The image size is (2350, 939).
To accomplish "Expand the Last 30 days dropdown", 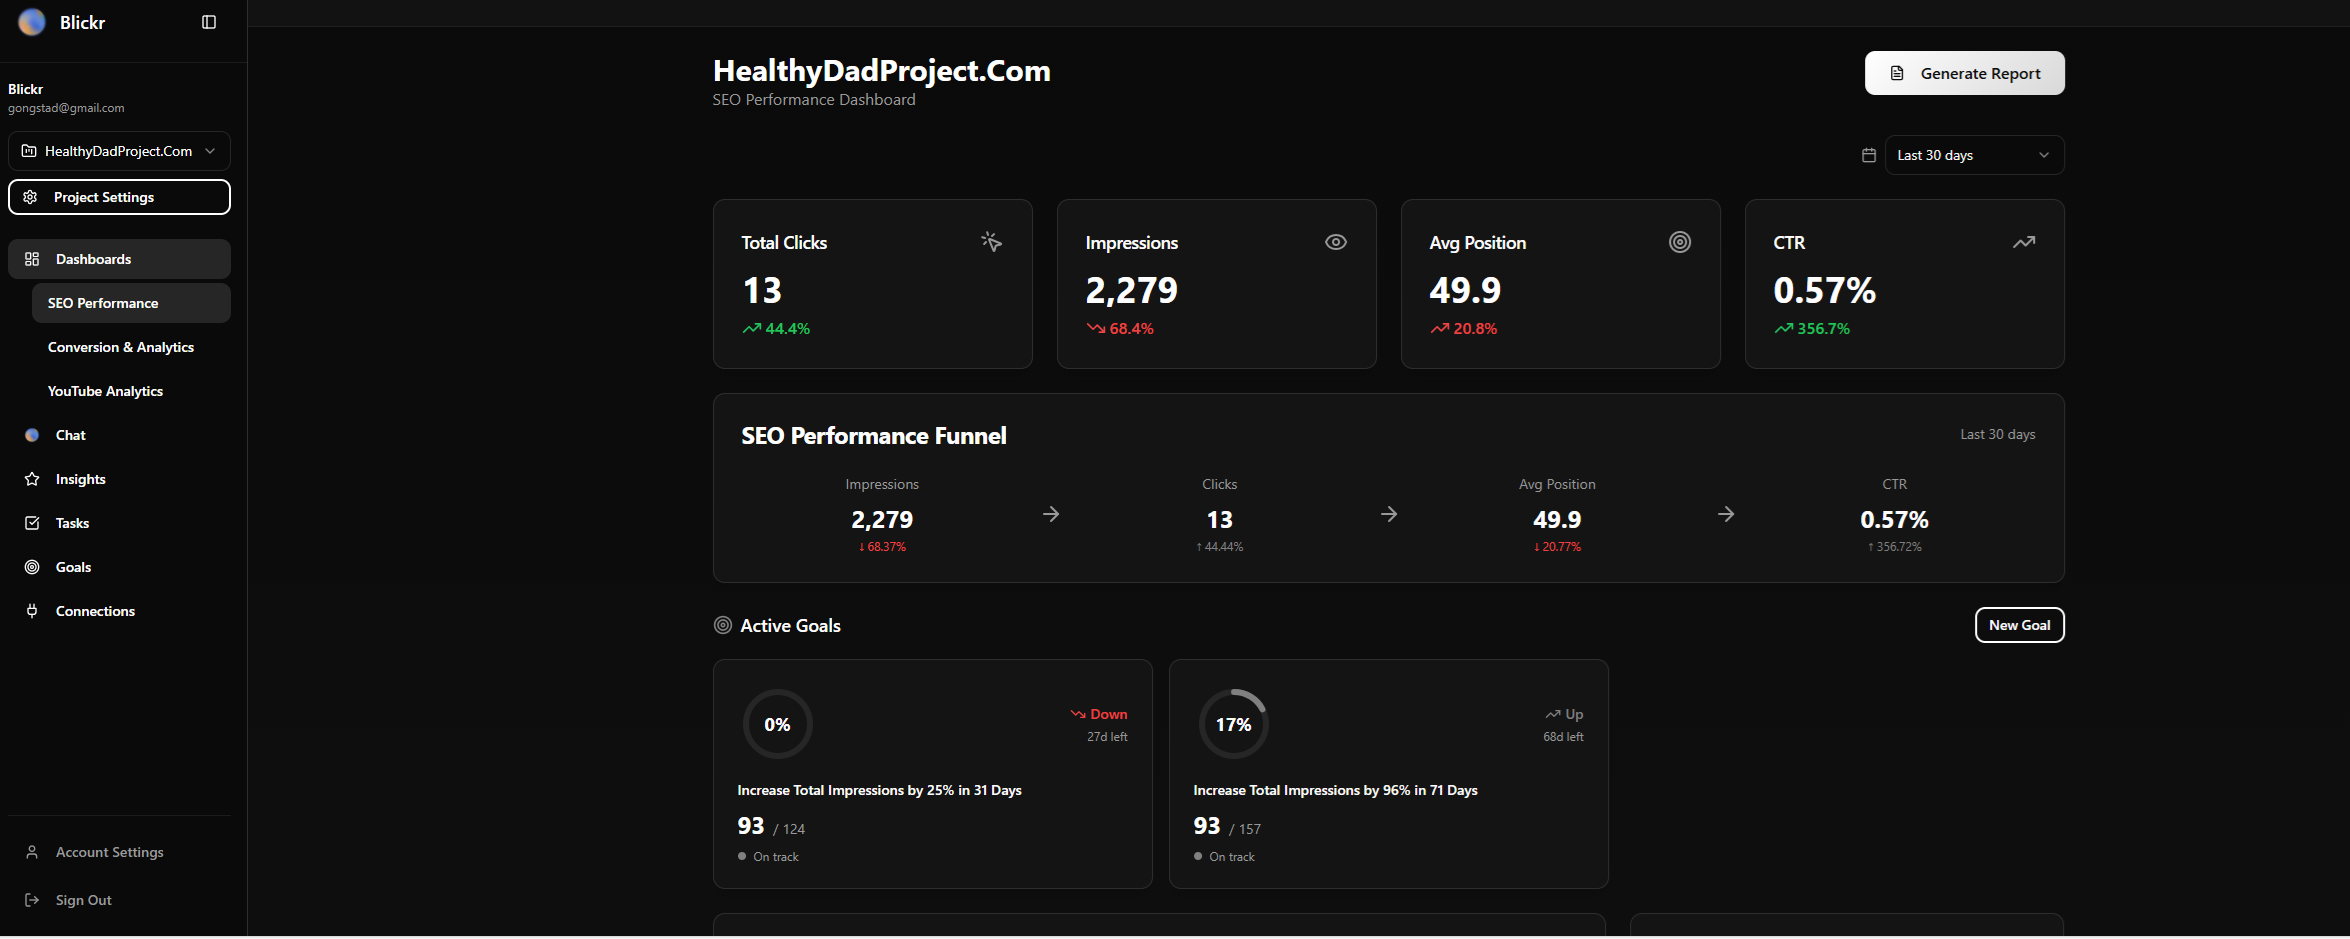I will (x=1972, y=154).
